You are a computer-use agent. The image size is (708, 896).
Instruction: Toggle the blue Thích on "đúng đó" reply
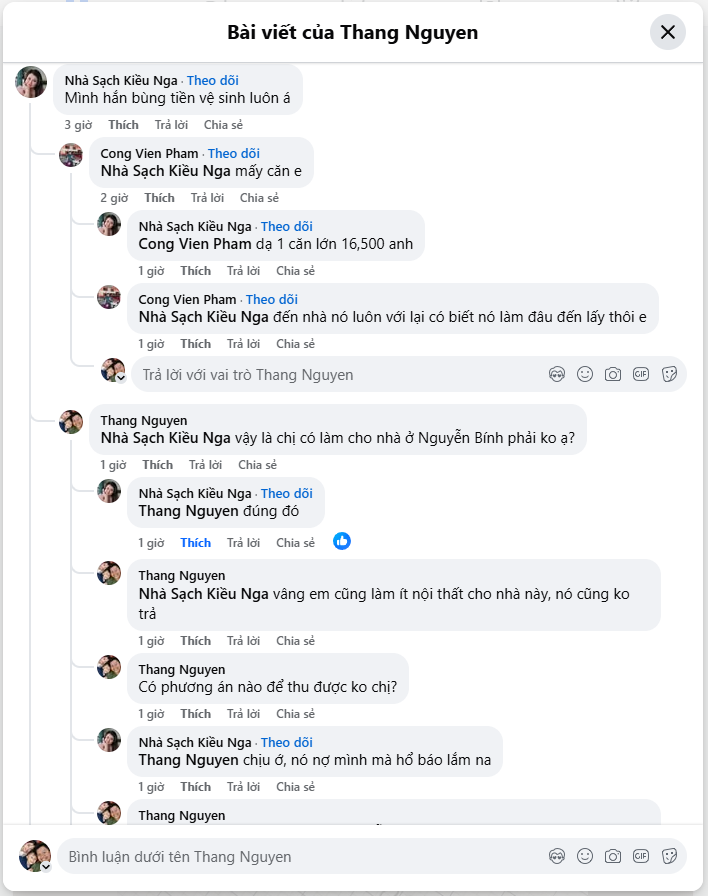(x=195, y=543)
